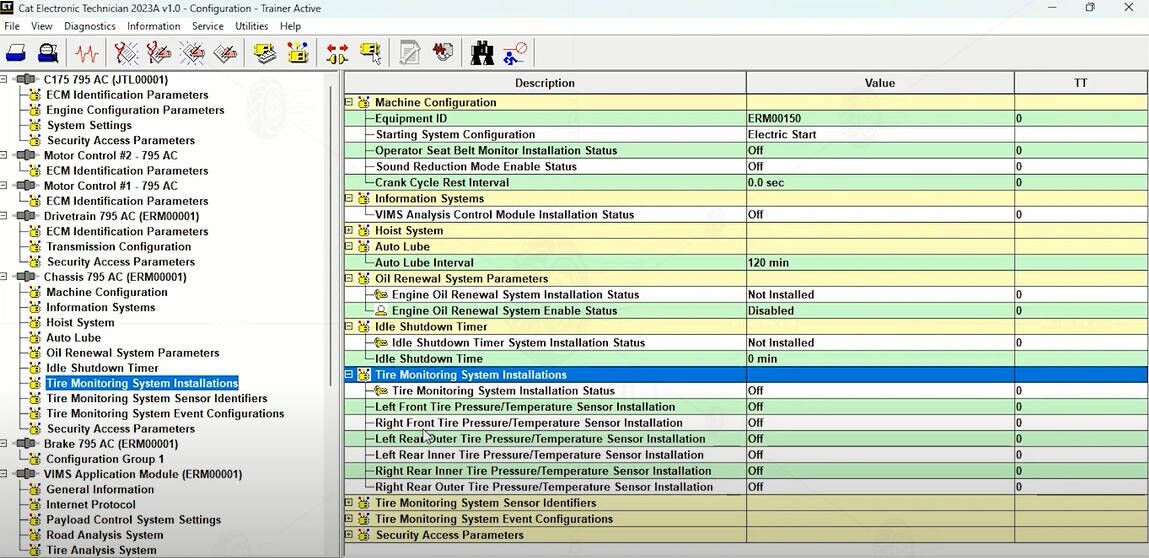
Task: Select Transmission Configuration in the tree
Action: [x=118, y=246]
